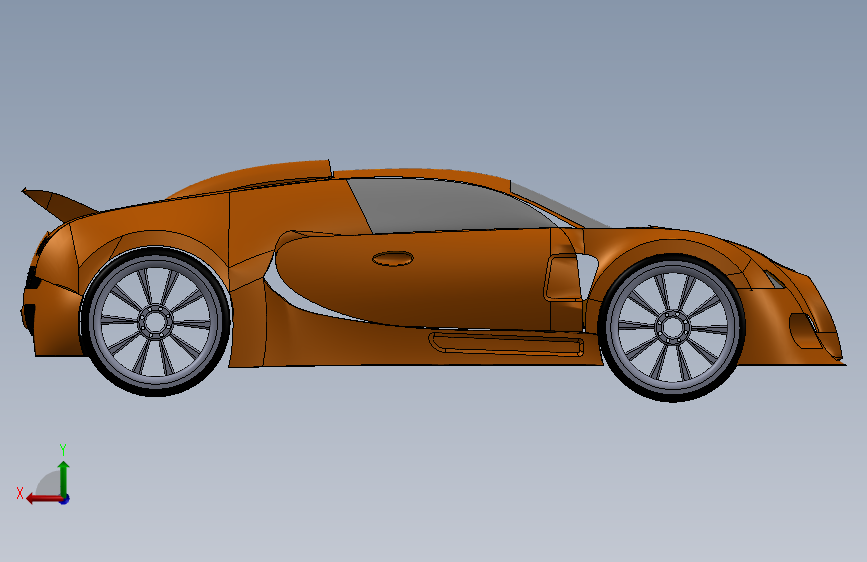
Task: Select the oval door handle on the car
Action: click(x=393, y=258)
